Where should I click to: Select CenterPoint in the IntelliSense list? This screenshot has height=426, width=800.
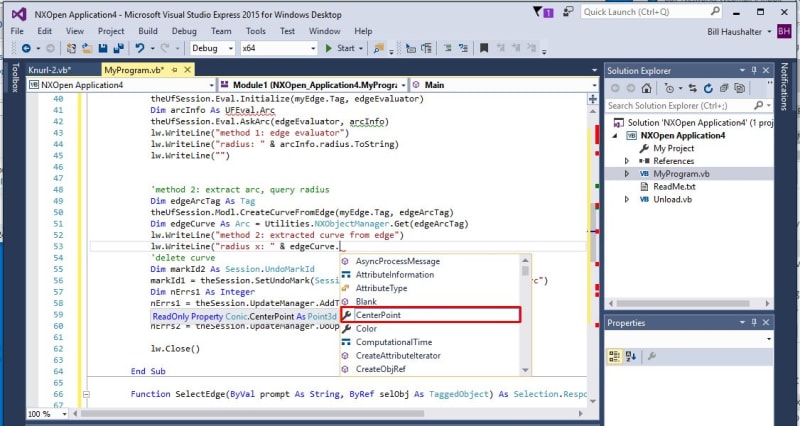[431, 315]
